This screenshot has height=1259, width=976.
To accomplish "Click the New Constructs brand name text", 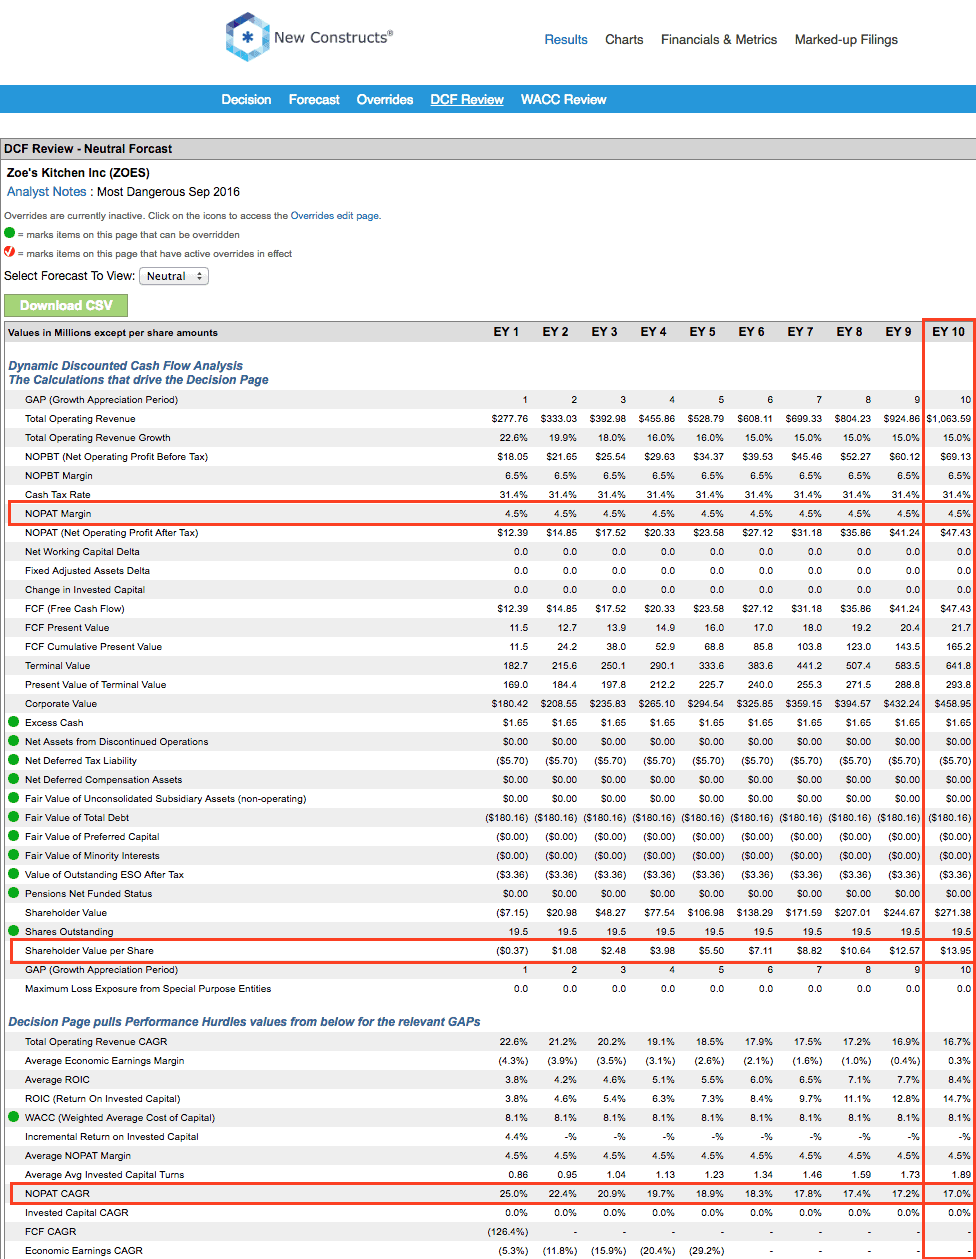I will tap(333, 38).
